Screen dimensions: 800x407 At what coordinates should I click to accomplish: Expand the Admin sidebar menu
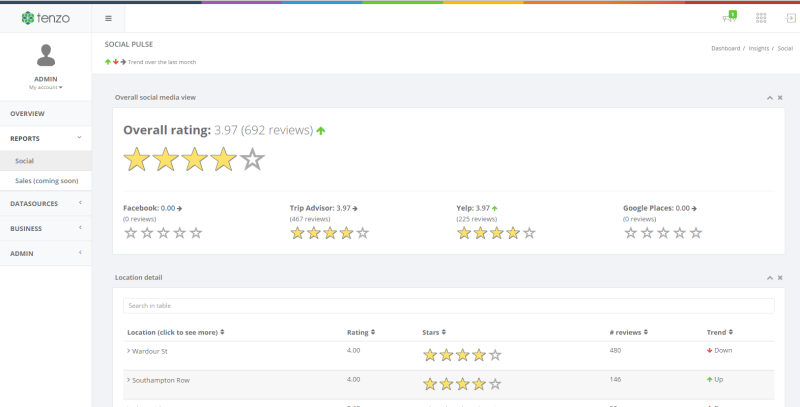[46, 253]
